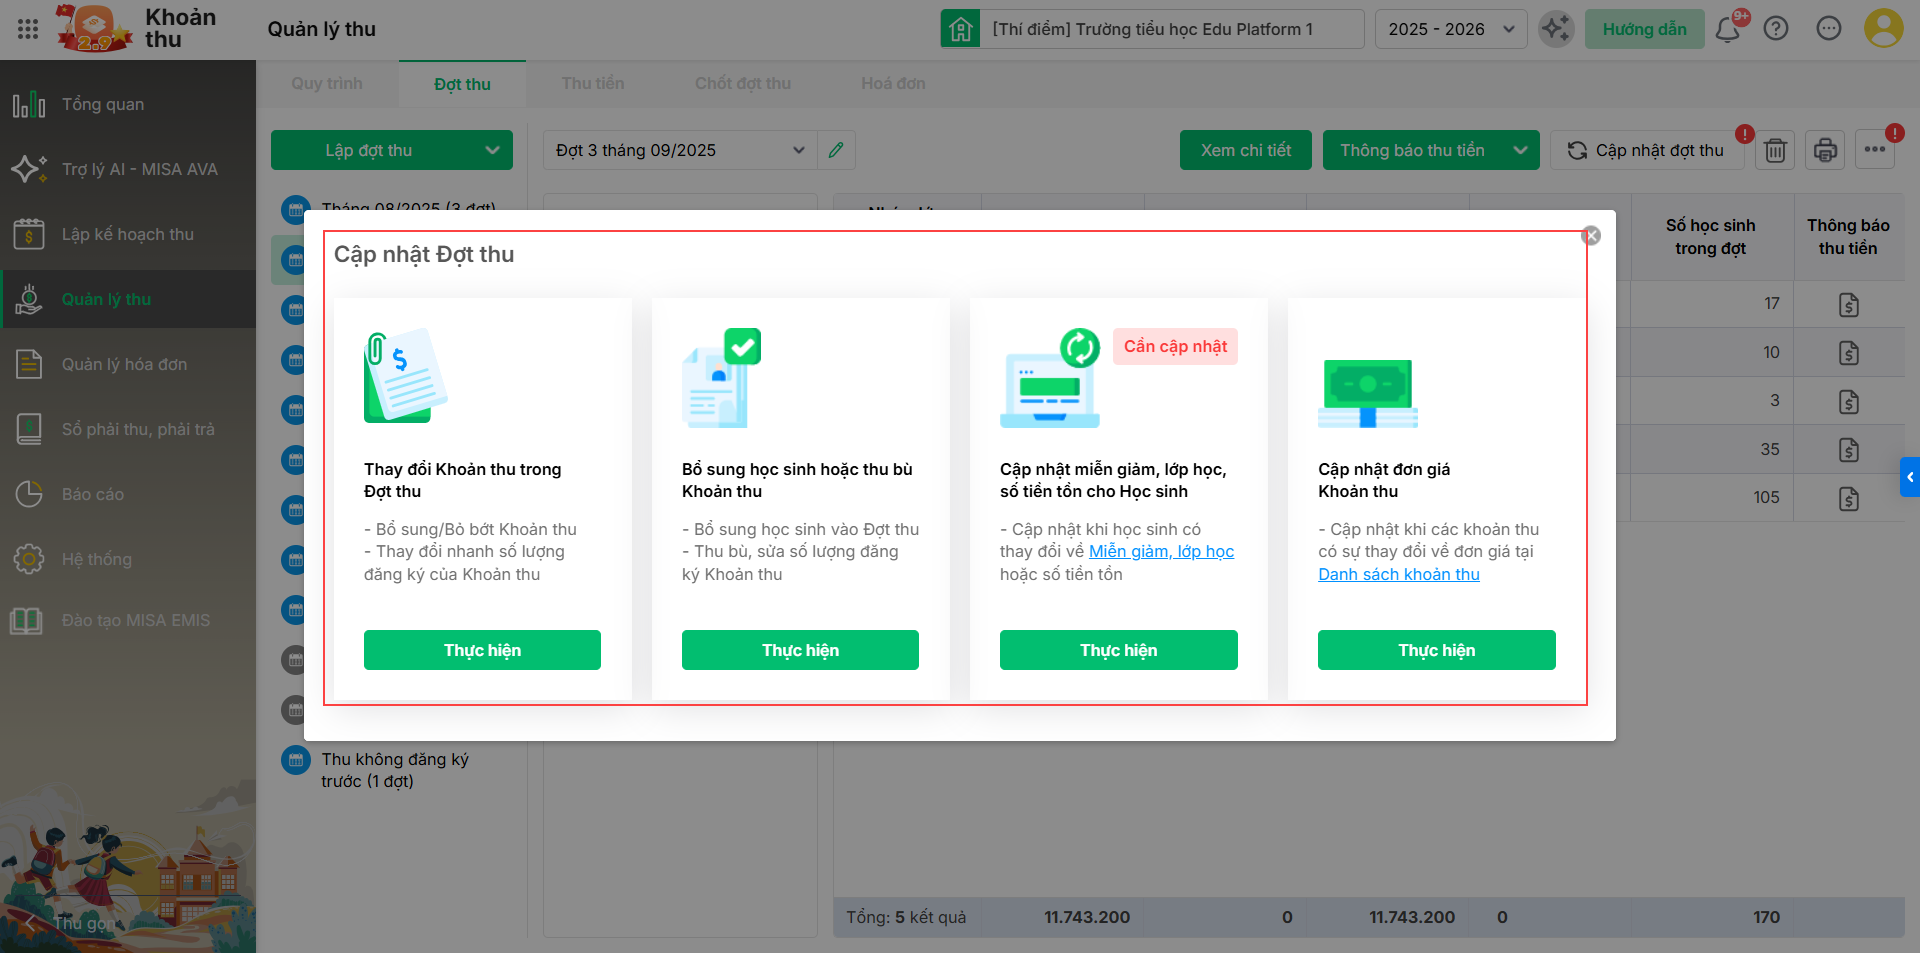Viewport: 1920px width, 953px height.
Task: Open the user avatar profile menu
Action: pos(1883,29)
